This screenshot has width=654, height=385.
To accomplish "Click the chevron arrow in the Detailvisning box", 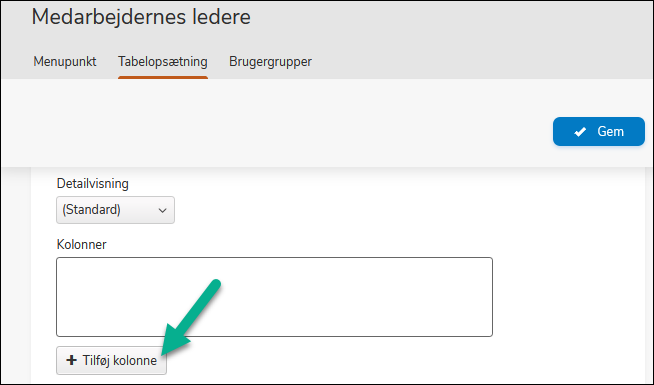I will click(162, 211).
